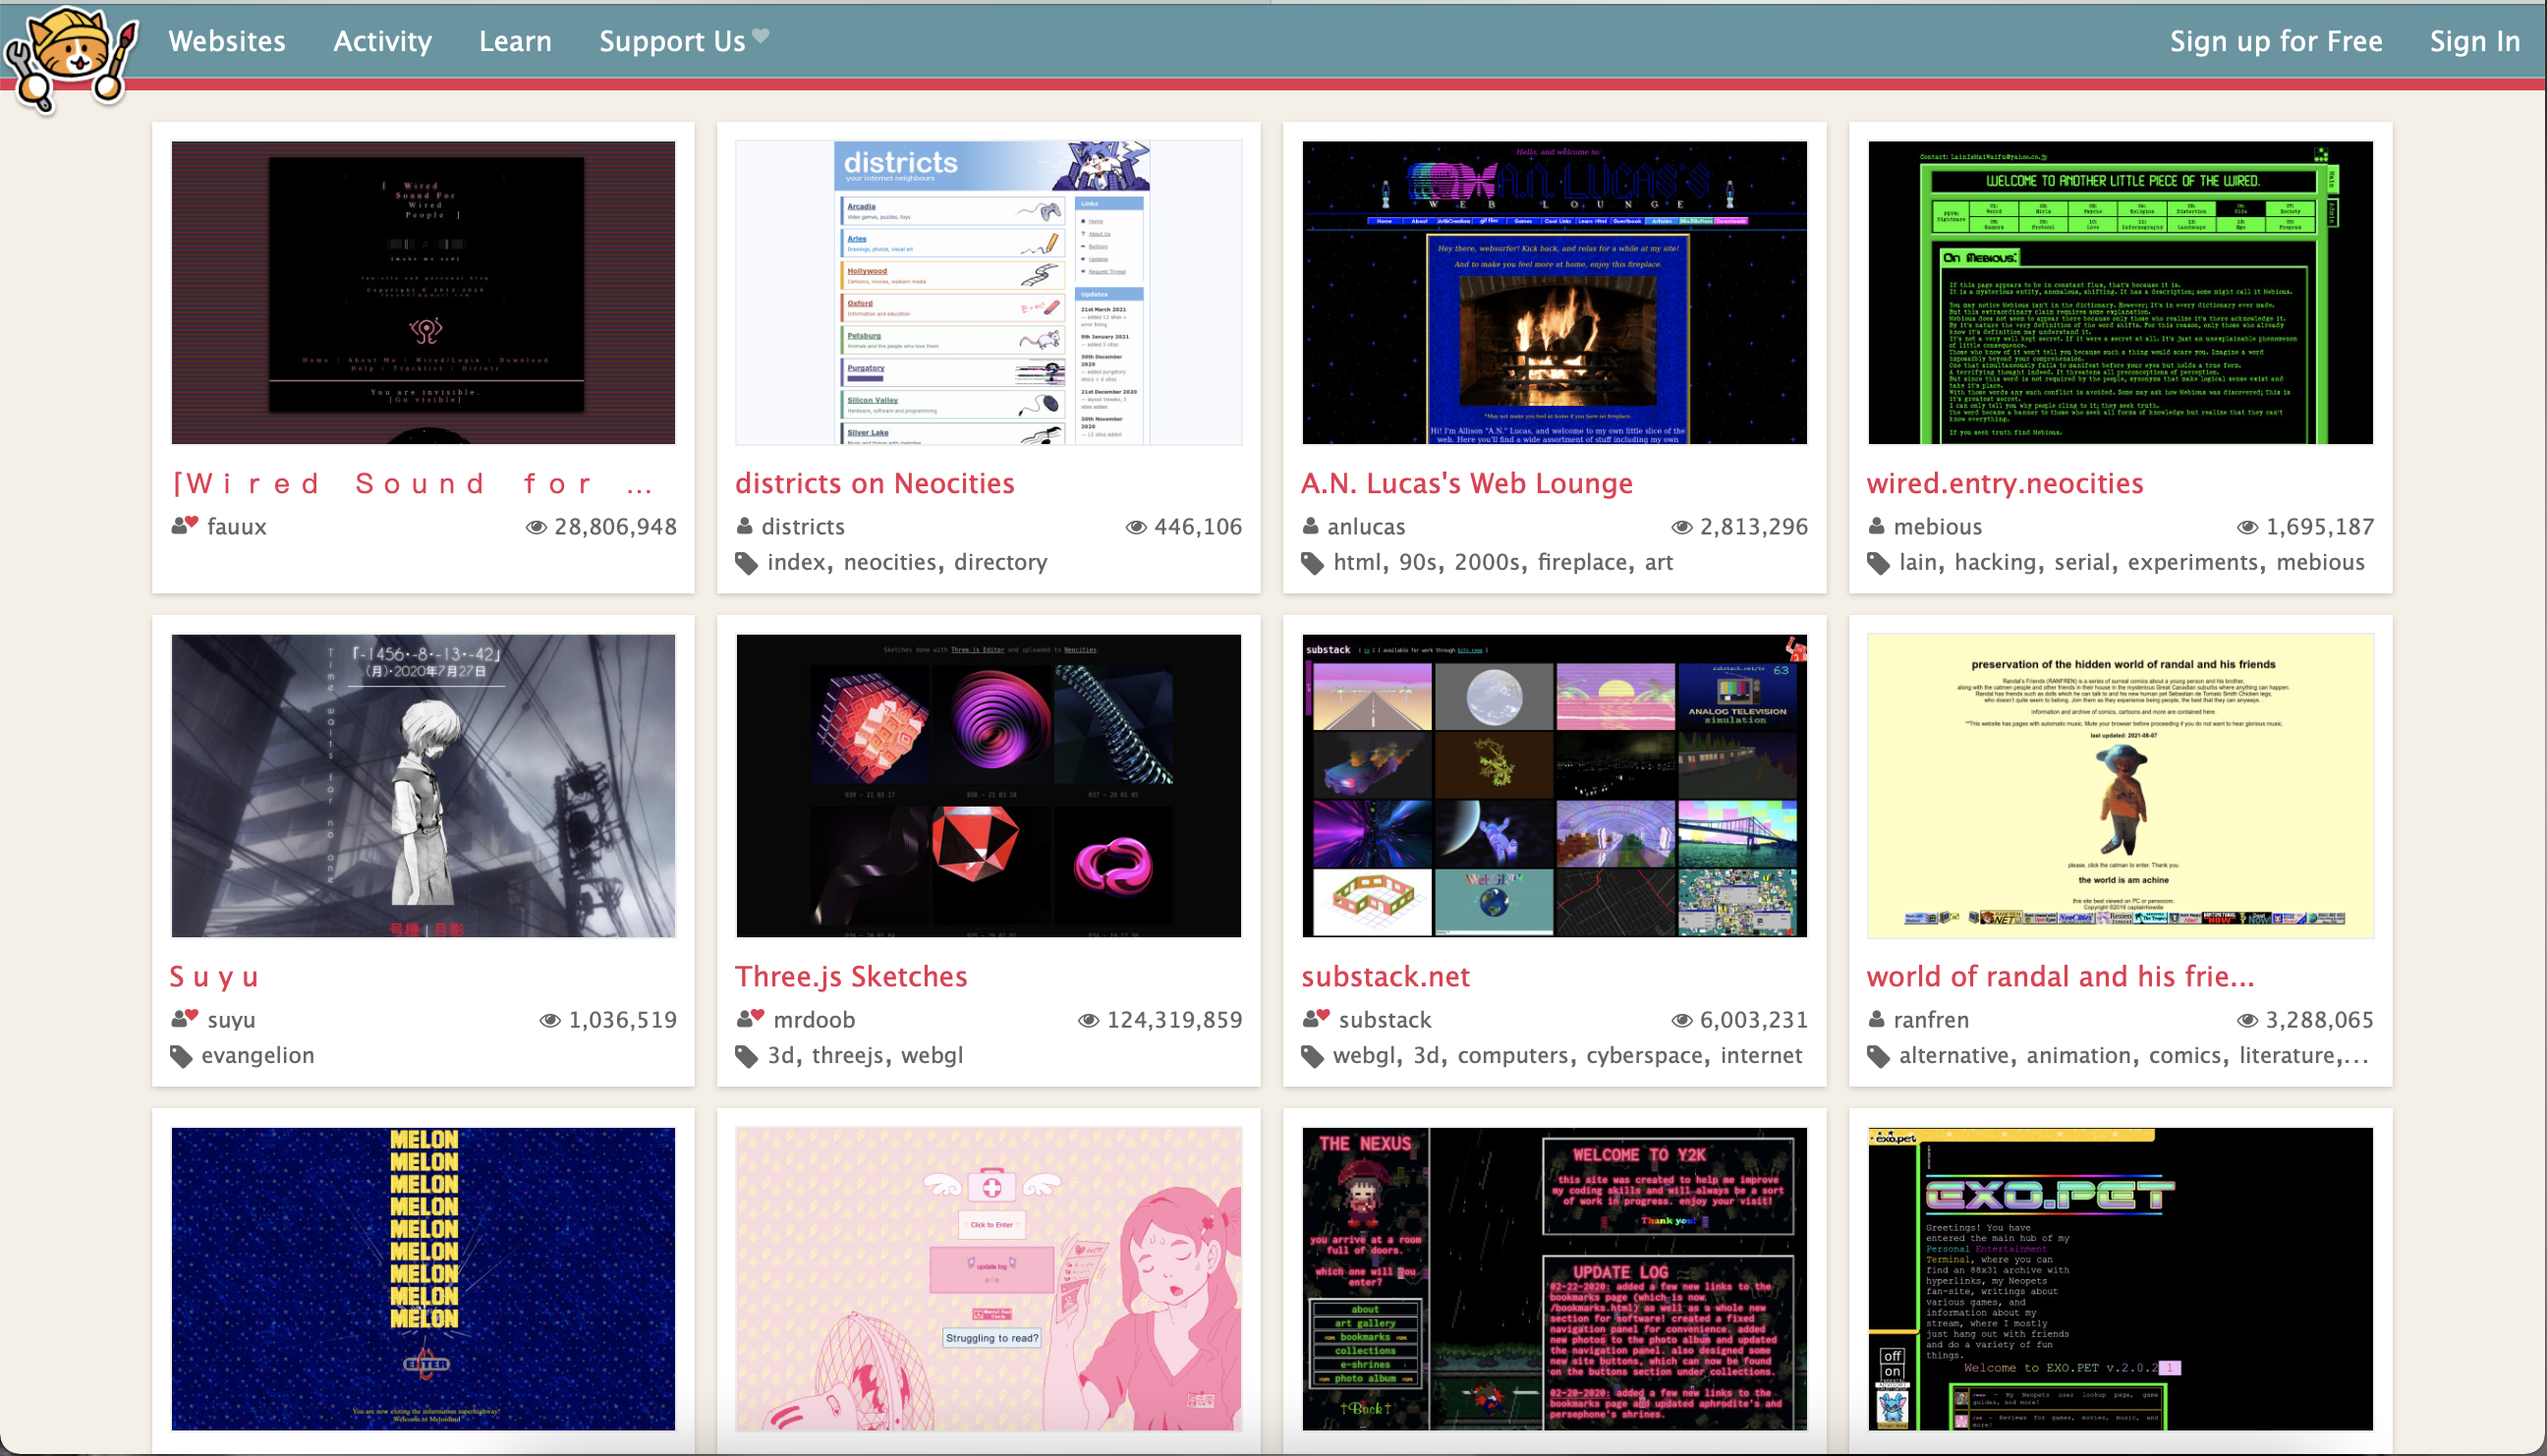Click 'Three.js Sketches' title link
This screenshot has width=2547, height=1456.
851,977
